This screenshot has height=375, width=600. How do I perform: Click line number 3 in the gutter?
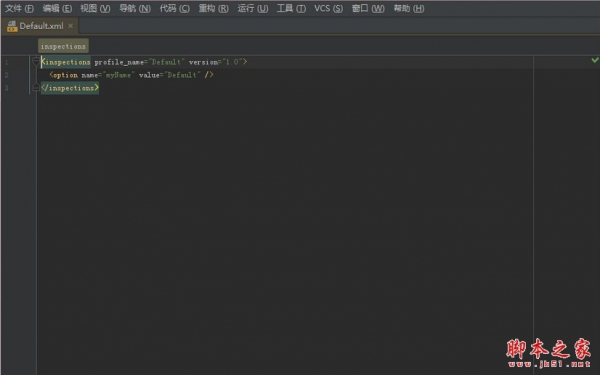(x=7, y=88)
